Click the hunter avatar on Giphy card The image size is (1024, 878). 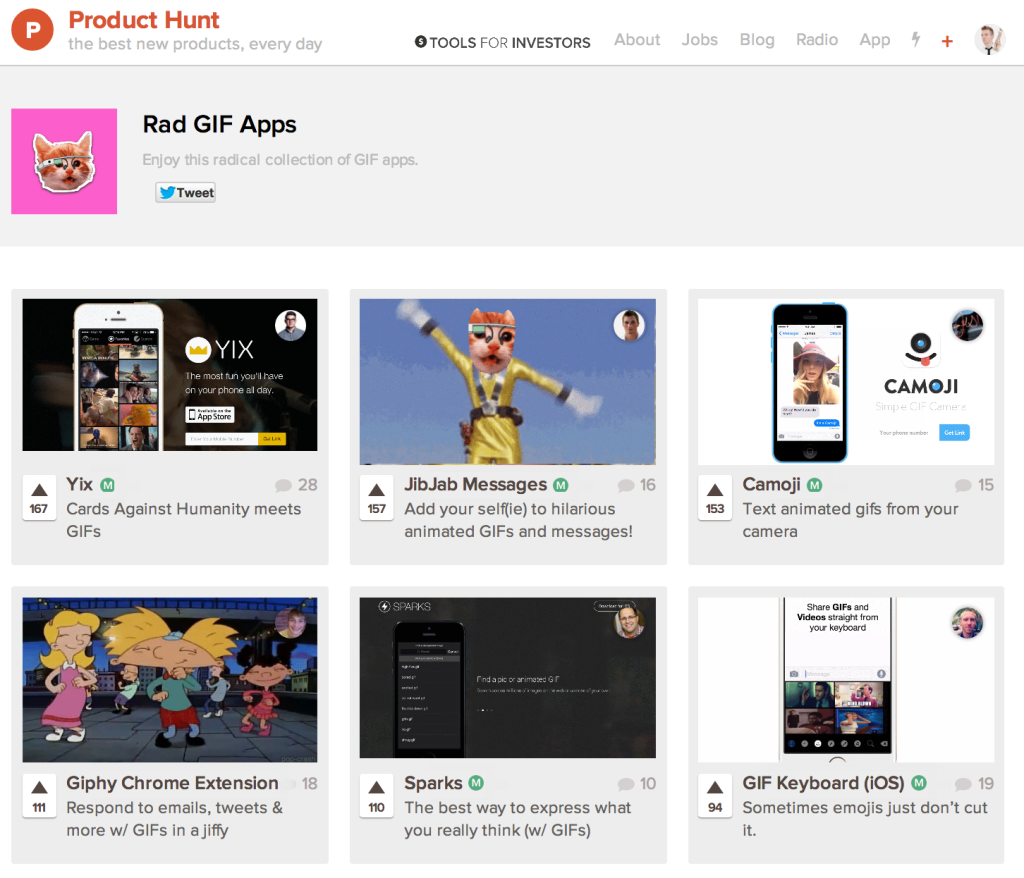point(291,623)
